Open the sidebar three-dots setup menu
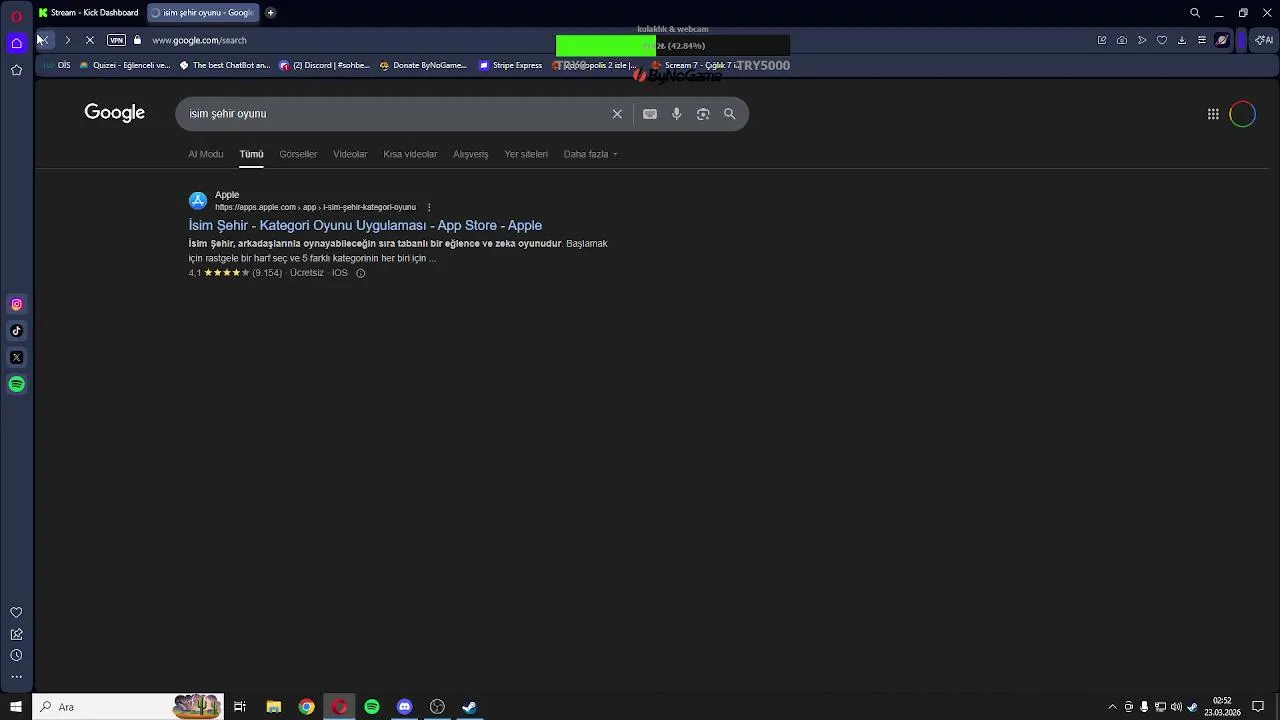The height and width of the screenshot is (720, 1280). 16,677
